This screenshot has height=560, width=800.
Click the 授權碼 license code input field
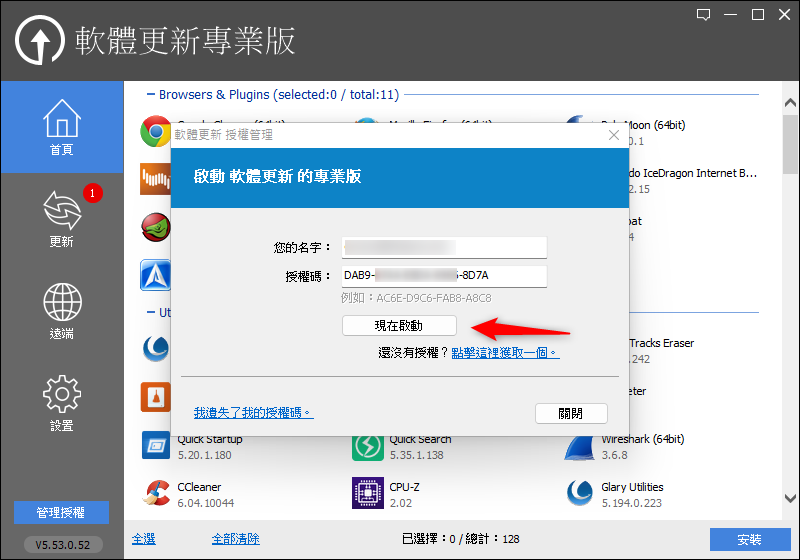point(444,275)
